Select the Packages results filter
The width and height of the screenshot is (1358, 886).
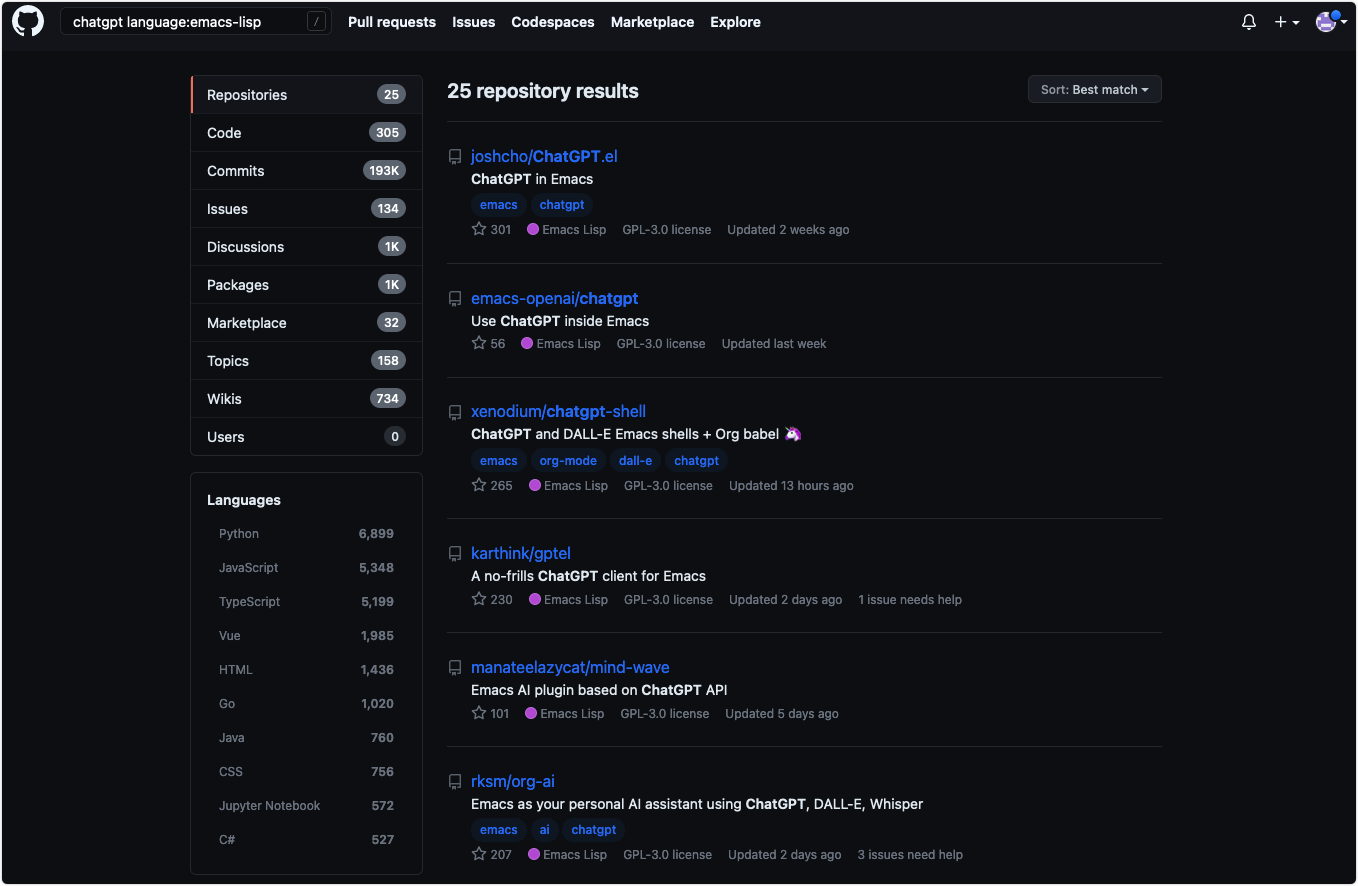[x=307, y=285]
